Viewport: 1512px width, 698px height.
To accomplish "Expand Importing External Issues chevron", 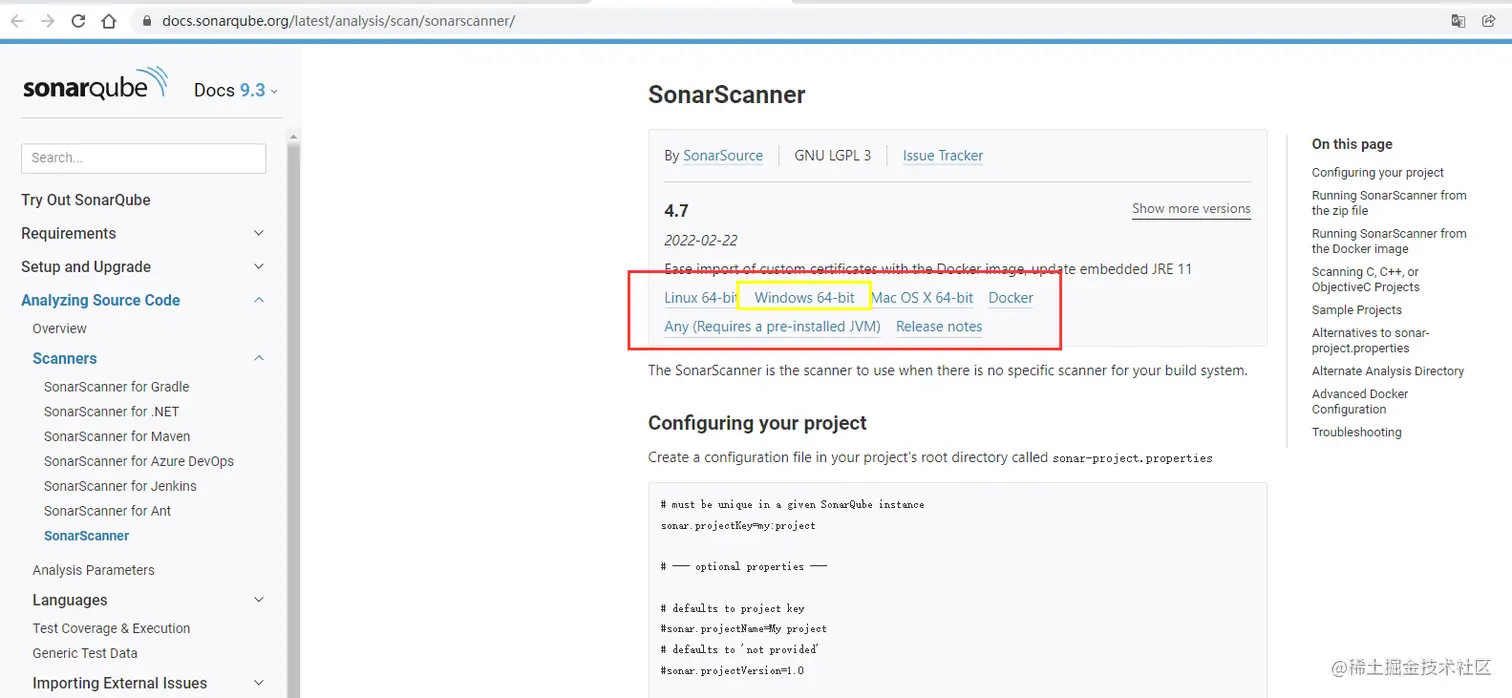I will point(259,683).
